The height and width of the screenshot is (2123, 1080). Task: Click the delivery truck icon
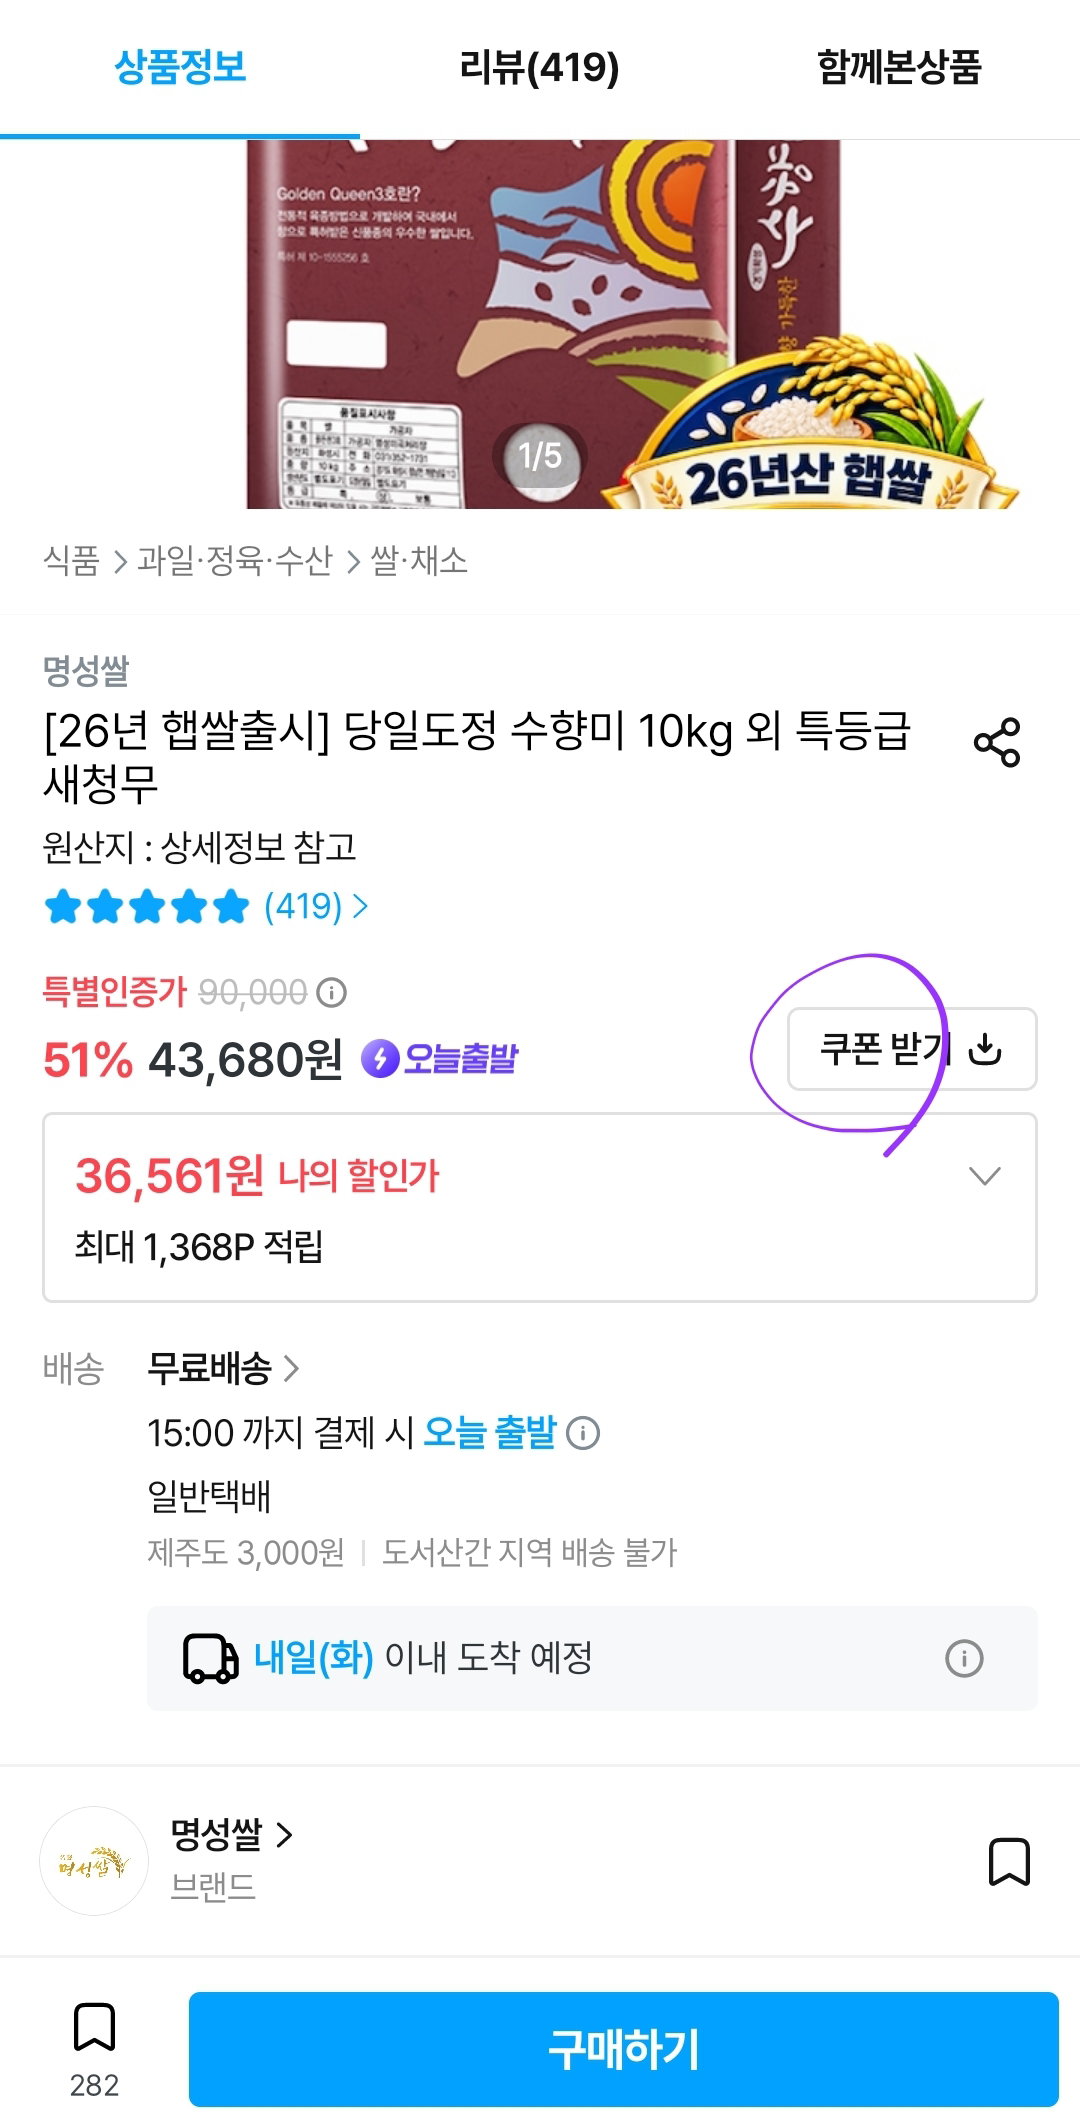pyautogui.click(x=210, y=1659)
